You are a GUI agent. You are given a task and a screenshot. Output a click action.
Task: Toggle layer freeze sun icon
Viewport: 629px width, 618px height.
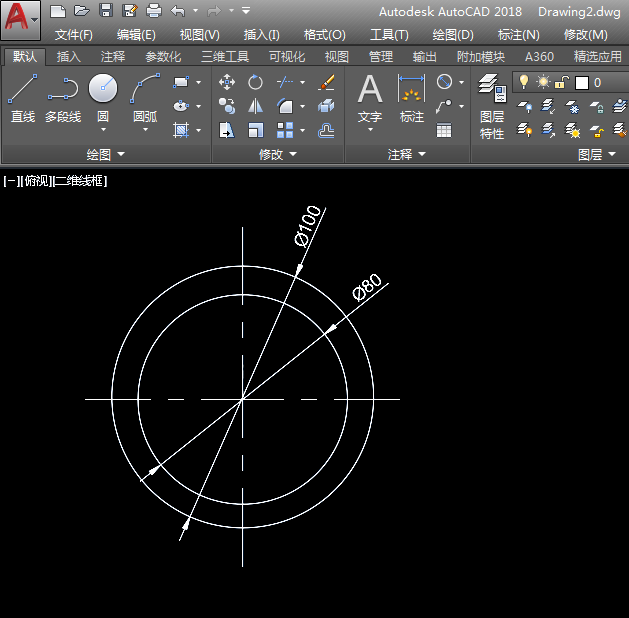click(543, 82)
